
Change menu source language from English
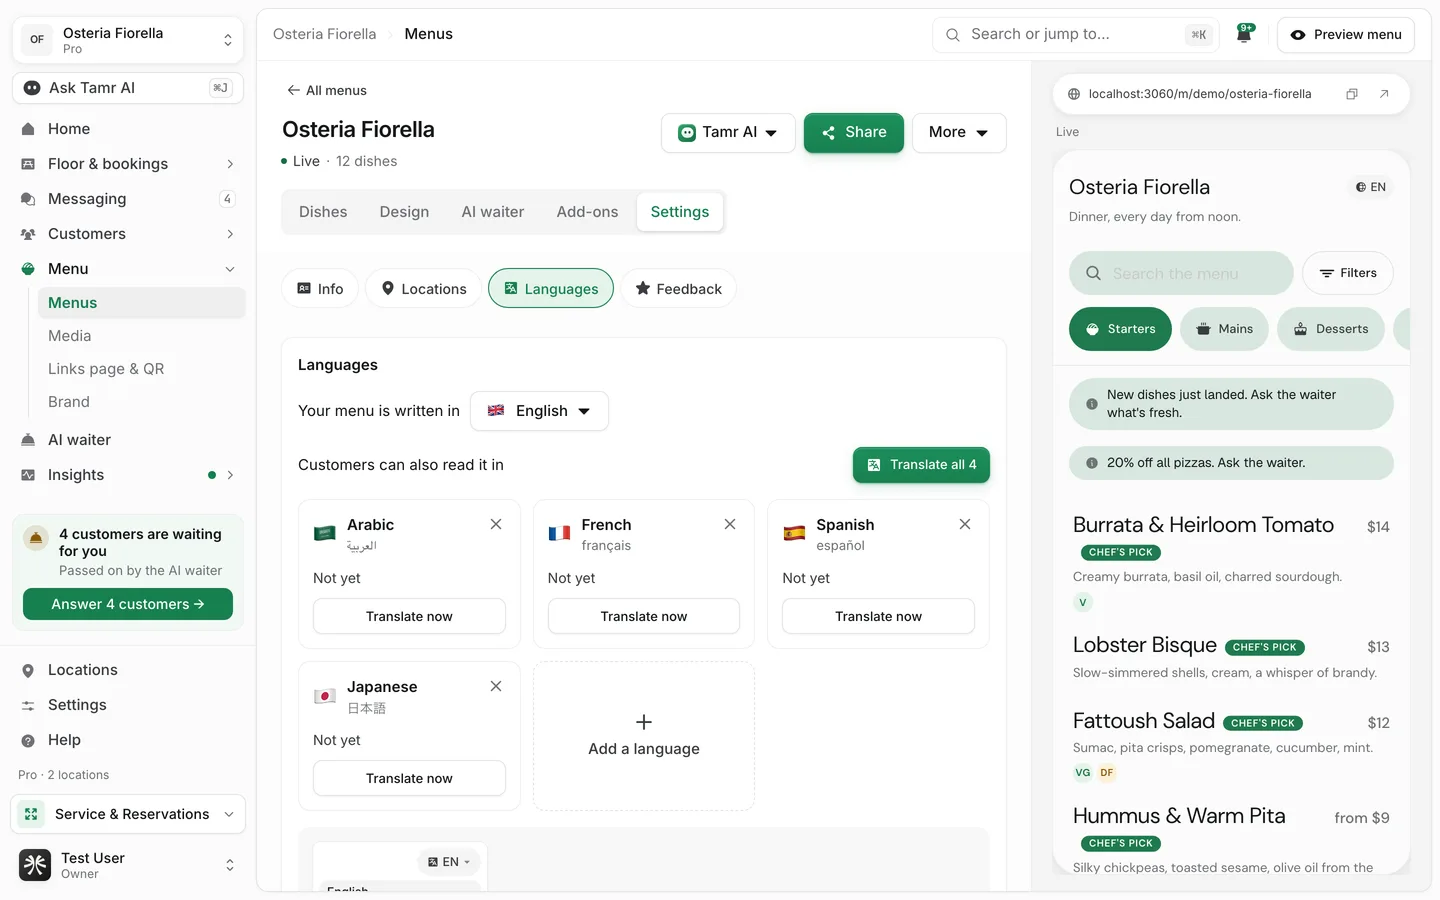539,411
